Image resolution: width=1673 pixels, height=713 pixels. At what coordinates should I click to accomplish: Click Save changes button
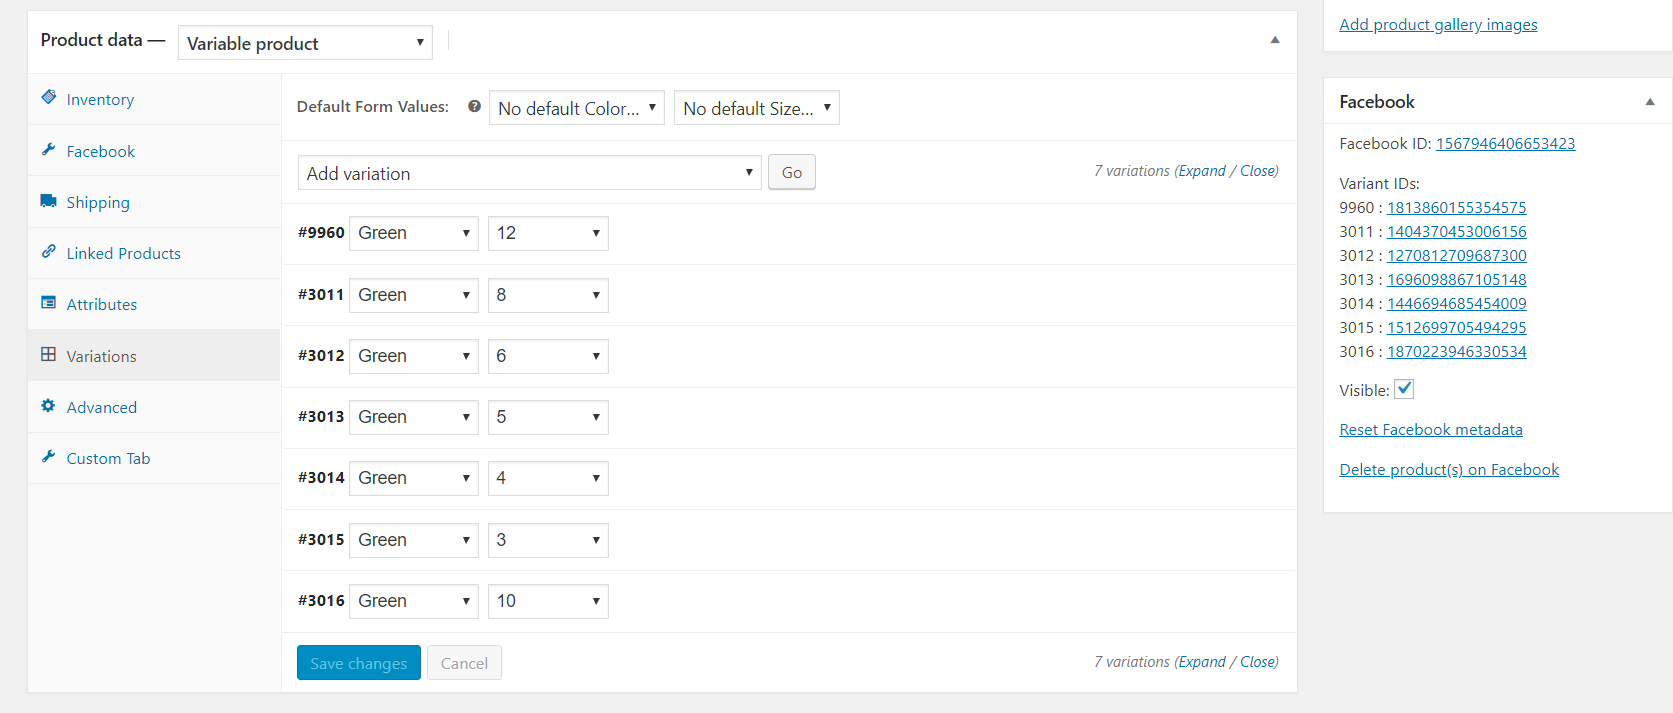pyautogui.click(x=359, y=663)
